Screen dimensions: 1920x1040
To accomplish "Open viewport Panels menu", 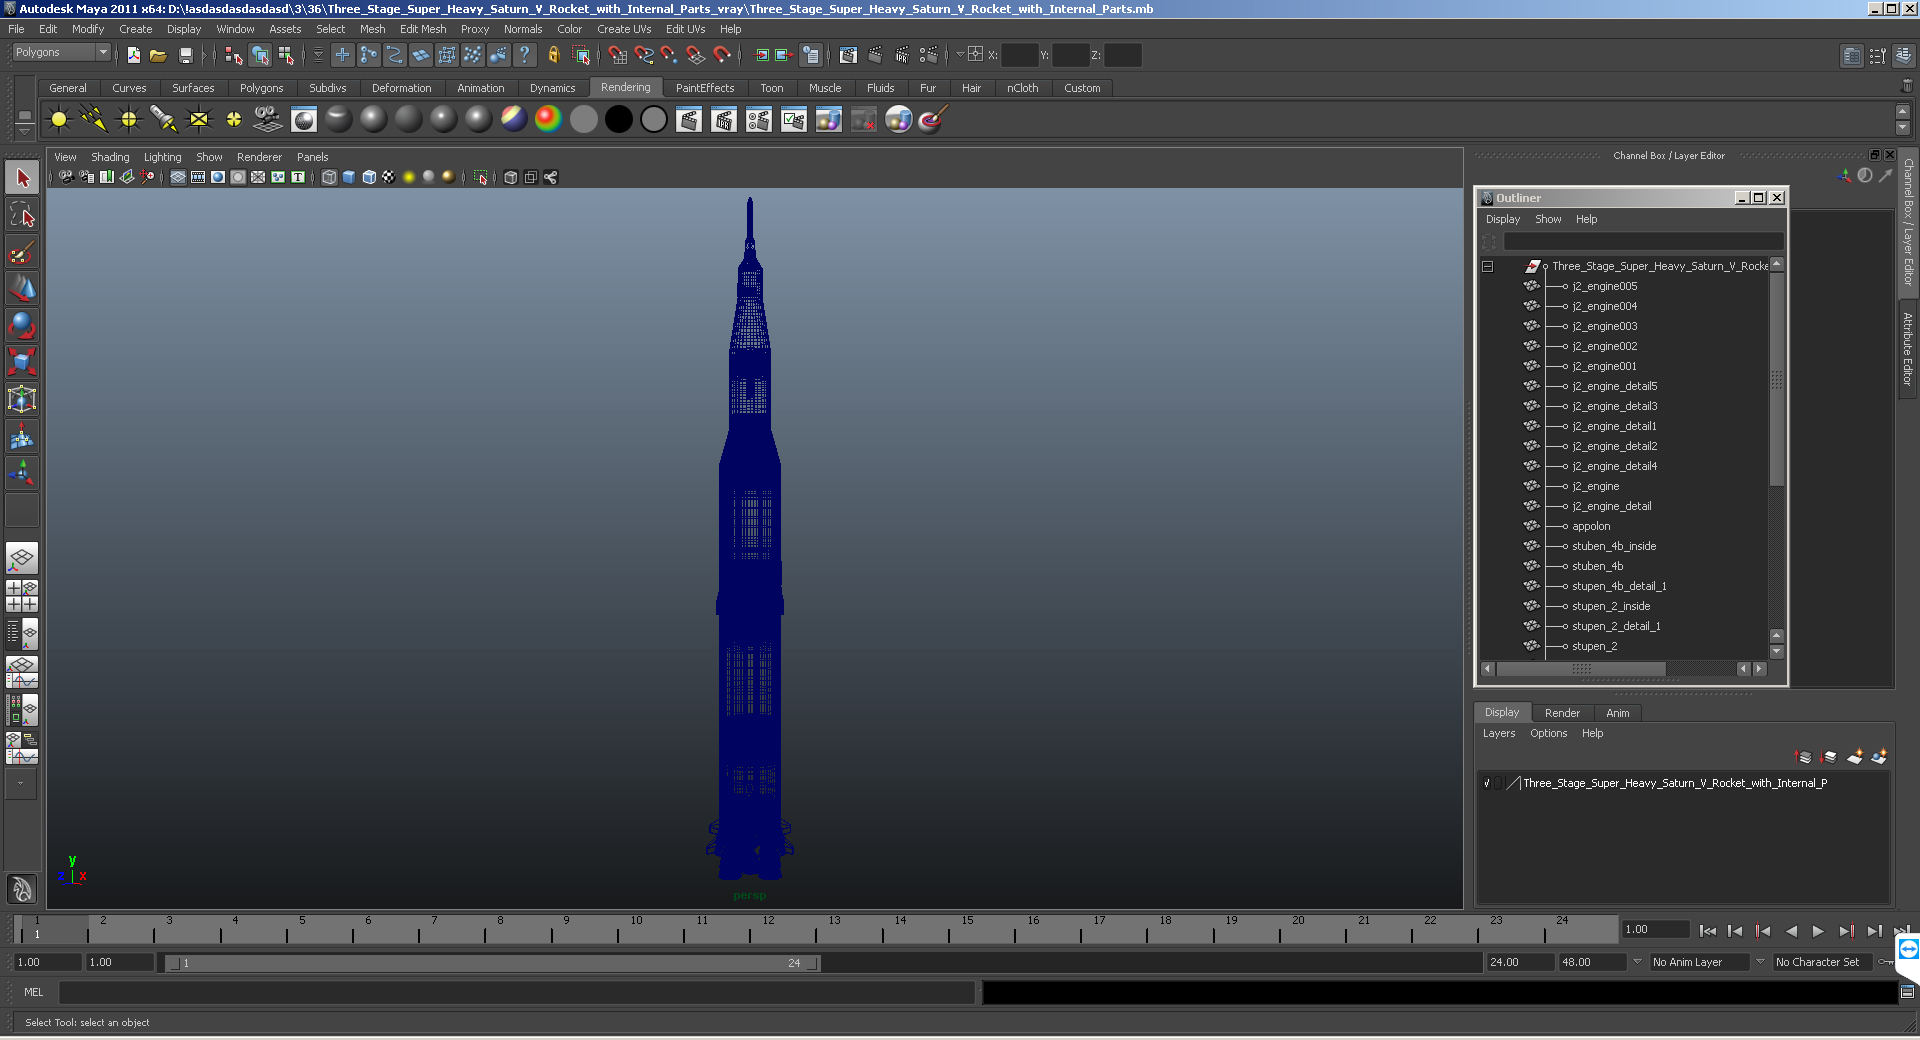I will click(x=312, y=157).
